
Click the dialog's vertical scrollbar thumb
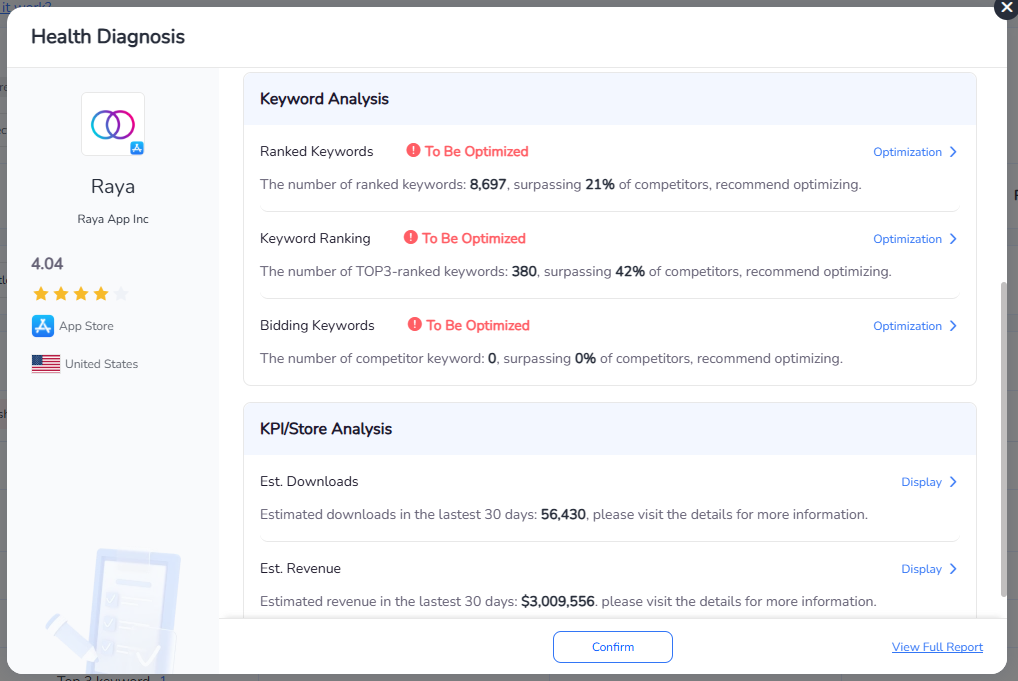coord(1003,440)
